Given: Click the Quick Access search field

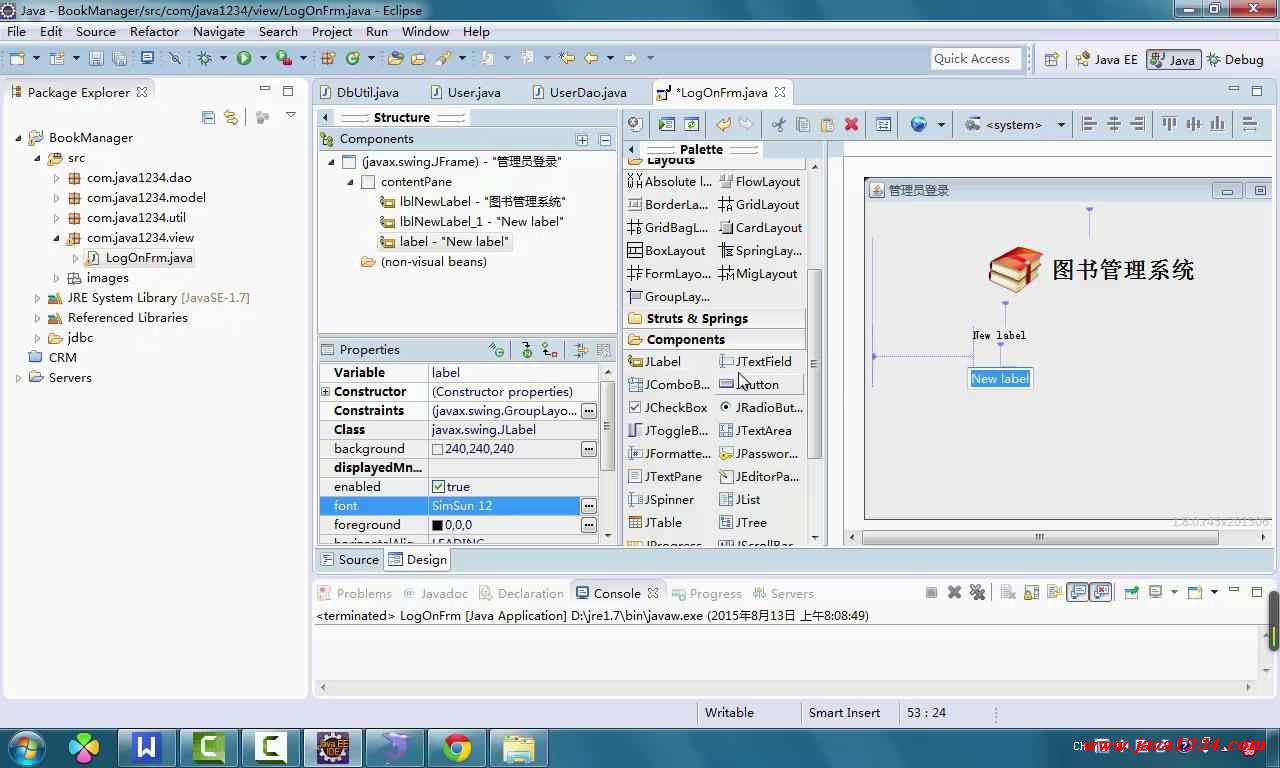Looking at the screenshot, I should 976,59.
